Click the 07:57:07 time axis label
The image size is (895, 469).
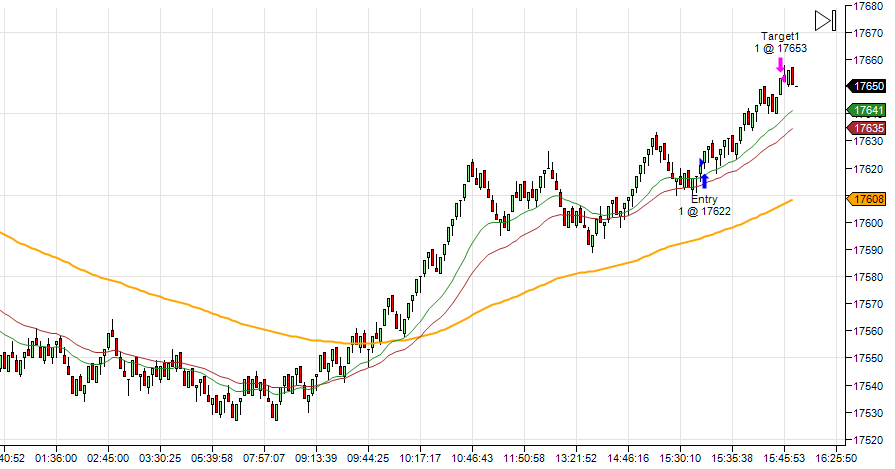click(264, 458)
